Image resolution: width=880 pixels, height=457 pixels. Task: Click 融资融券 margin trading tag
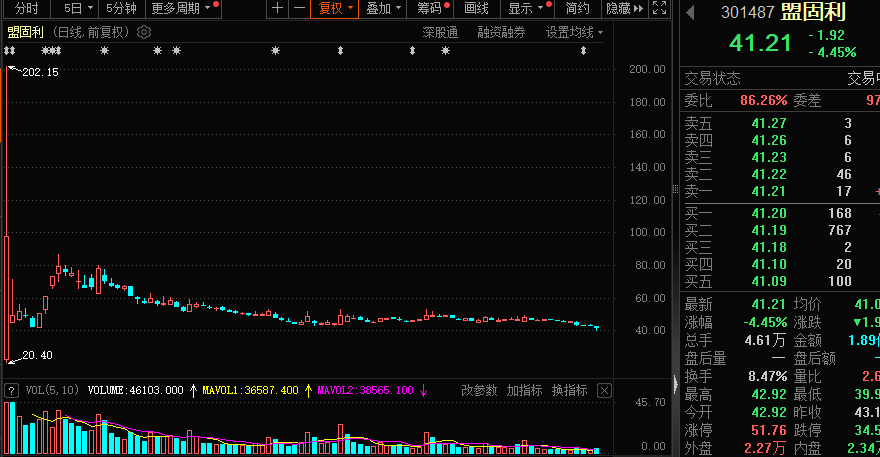(501, 33)
